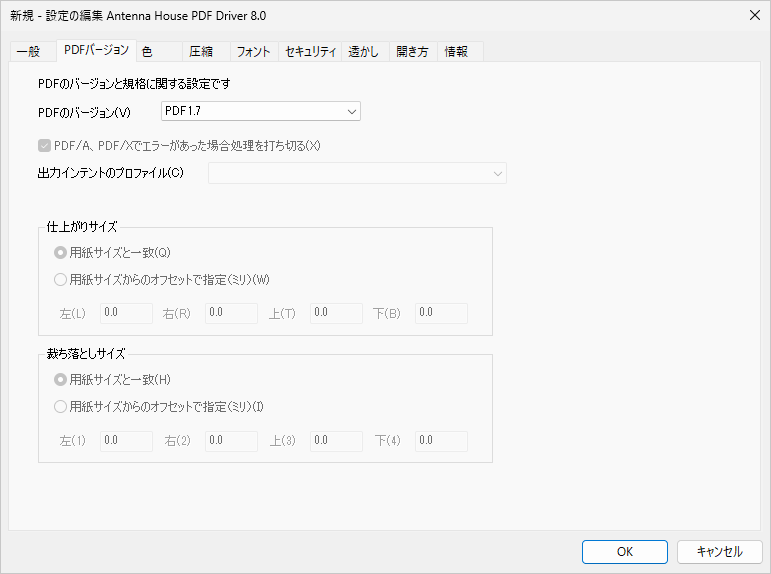This screenshot has height=574, width=771.
Task: Select the PDFバージョン tab
Action: (96, 50)
